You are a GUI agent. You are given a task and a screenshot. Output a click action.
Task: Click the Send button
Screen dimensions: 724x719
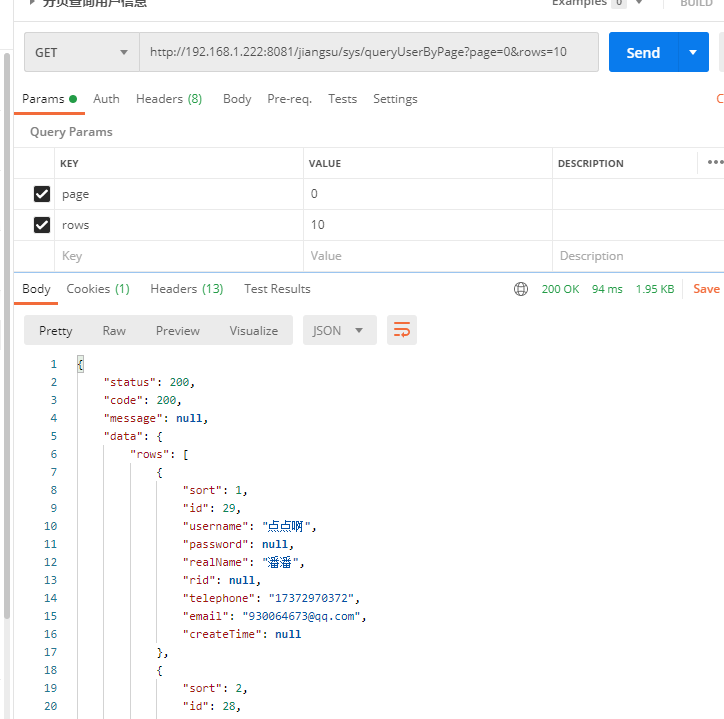tap(643, 52)
